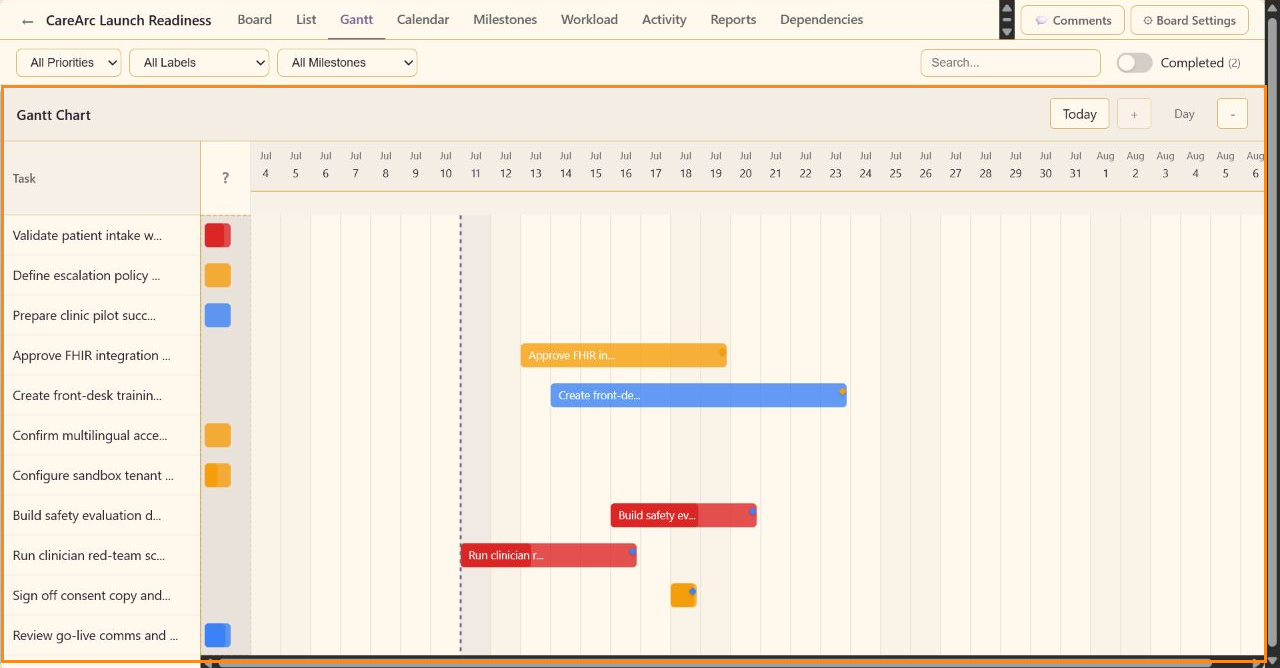The width and height of the screenshot is (1280, 668).
Task: Click the end handle of Create front-desk bar
Action: [842, 392]
